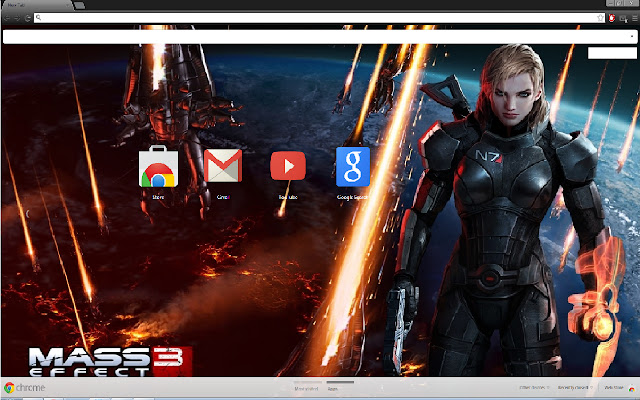Open a new tab with the plus button
The height and width of the screenshot is (400, 640).
(x=80, y=5)
